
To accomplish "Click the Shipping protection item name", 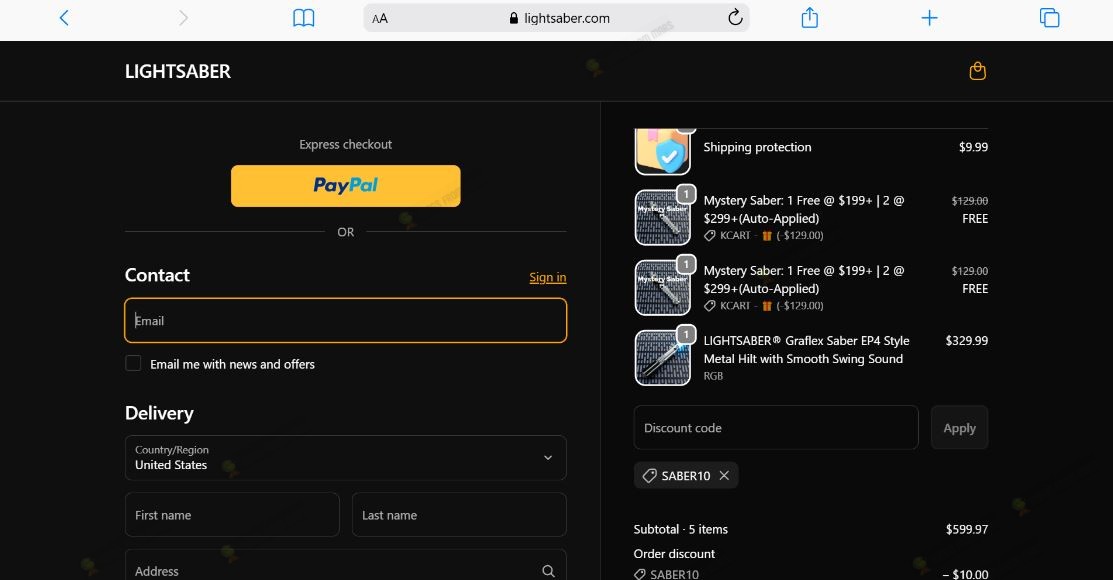I will (x=757, y=147).
